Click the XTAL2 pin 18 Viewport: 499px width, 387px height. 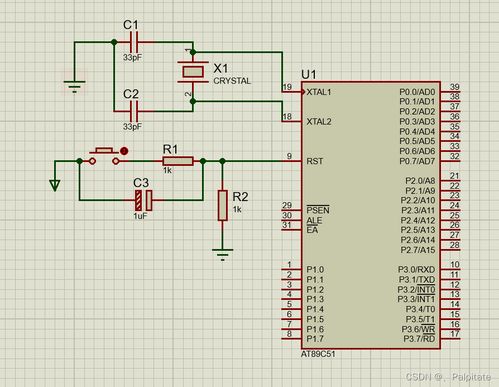coord(292,121)
